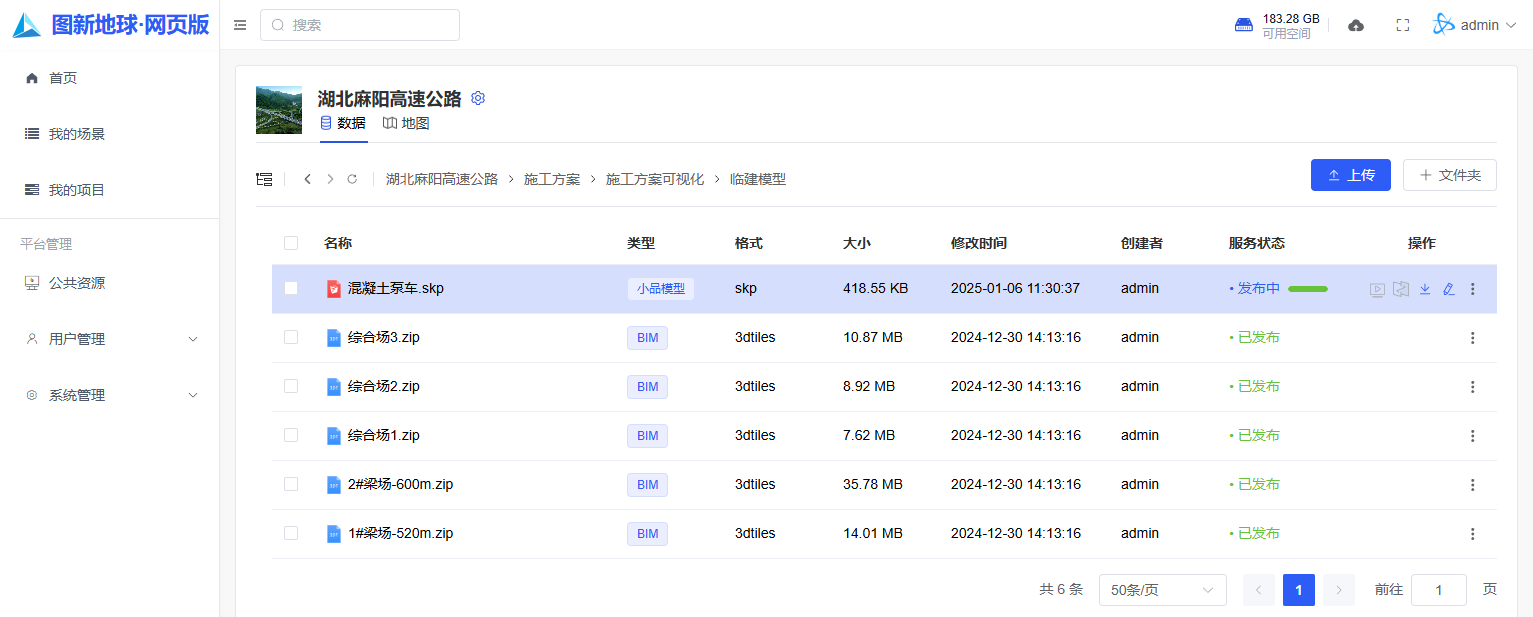
Task: Switch to the 地图 tab
Action: pyautogui.click(x=406, y=123)
